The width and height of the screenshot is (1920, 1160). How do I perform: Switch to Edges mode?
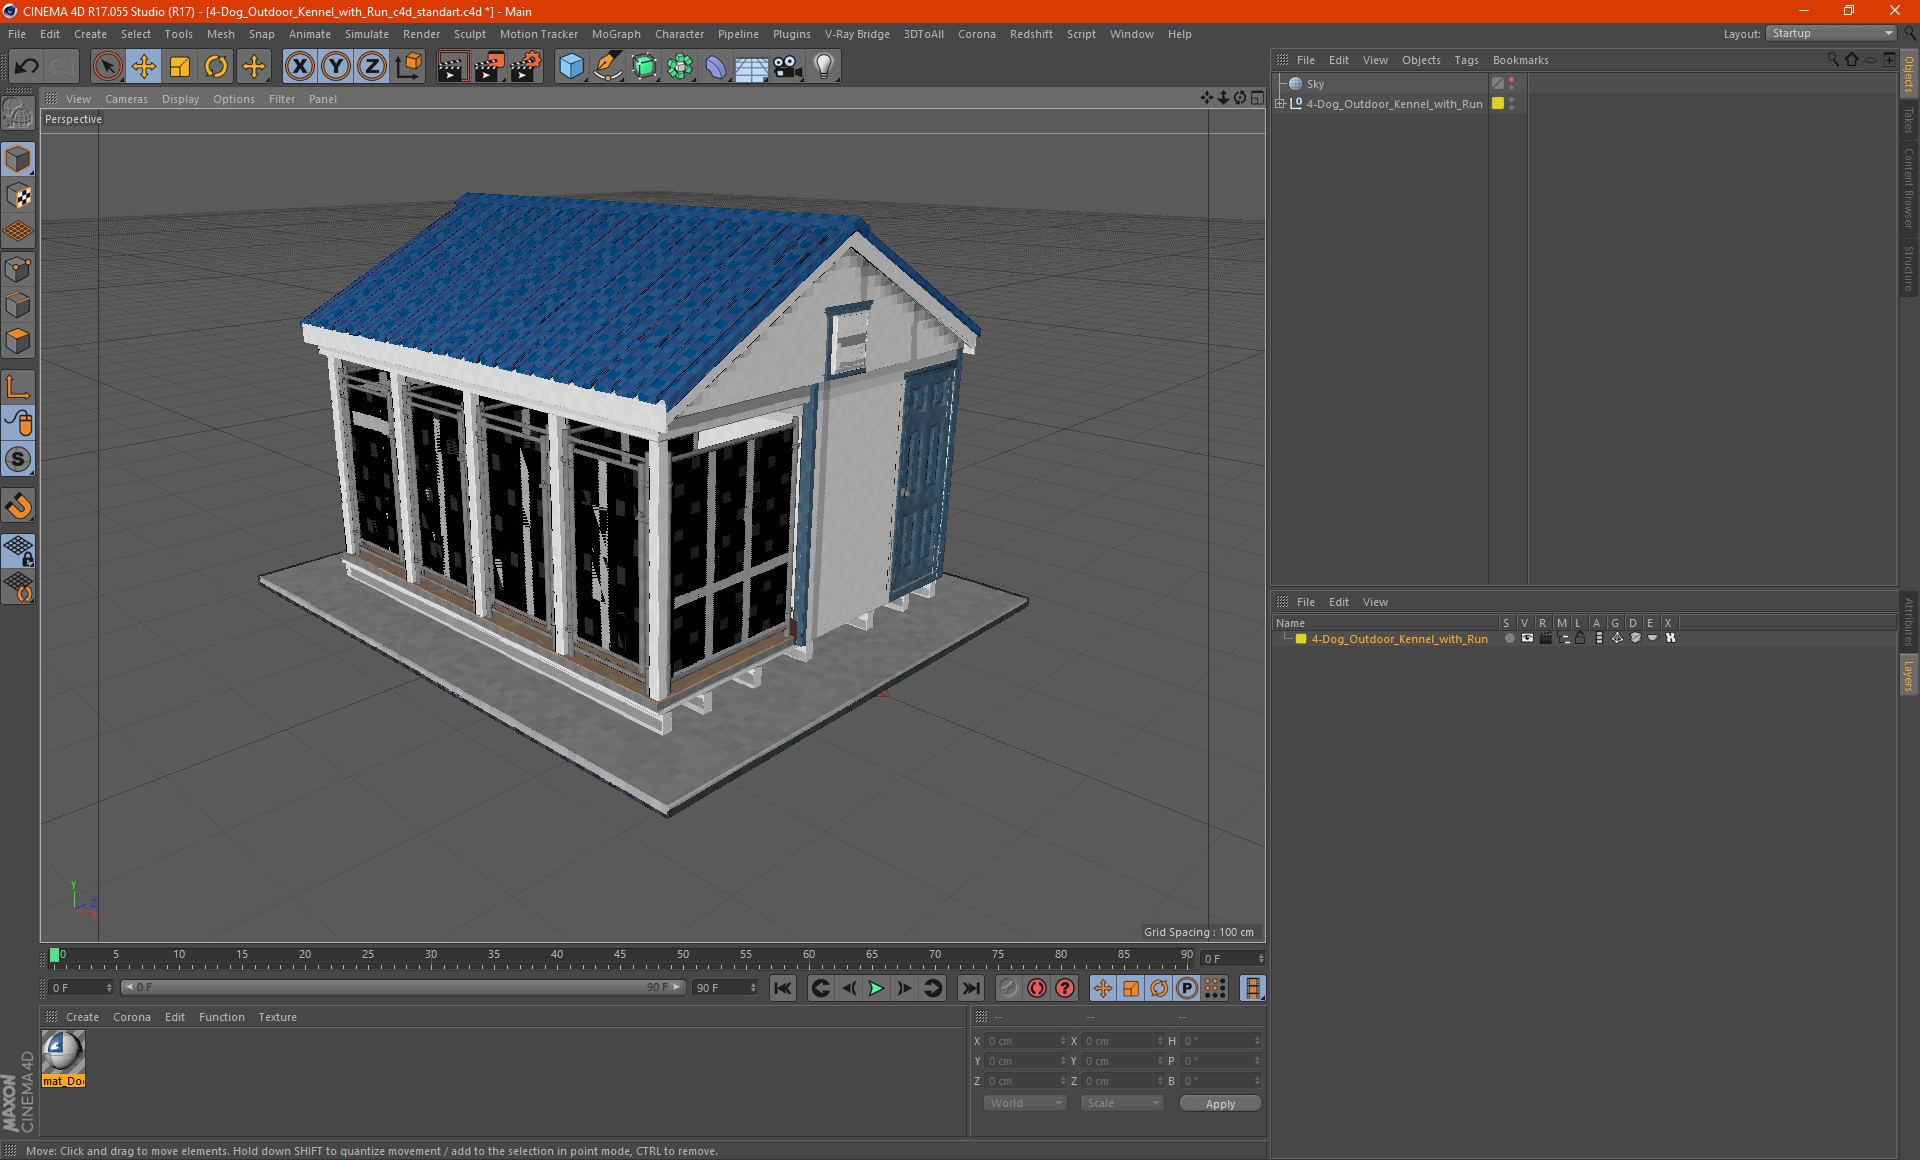click(19, 305)
